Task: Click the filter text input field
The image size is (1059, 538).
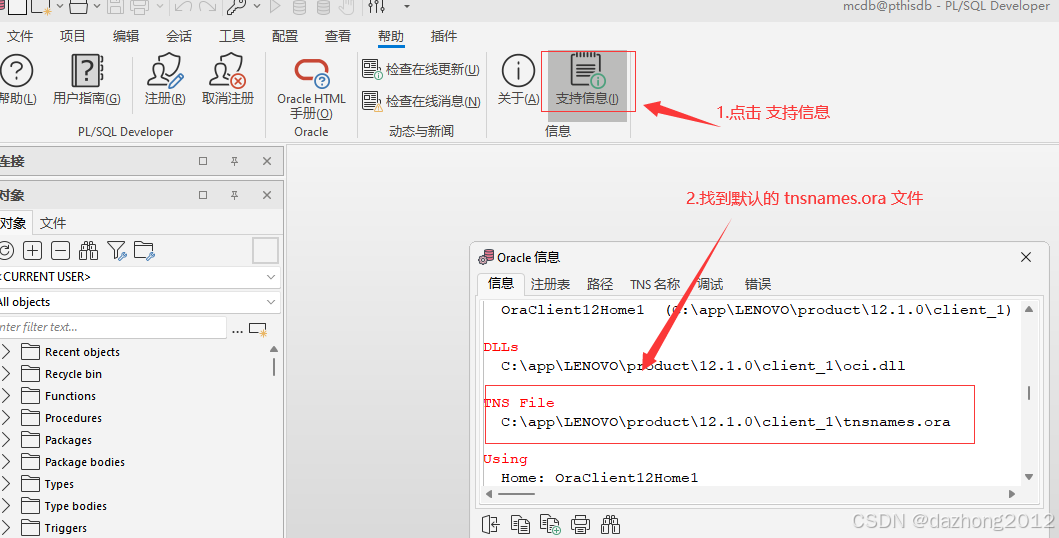Action: click(110, 327)
